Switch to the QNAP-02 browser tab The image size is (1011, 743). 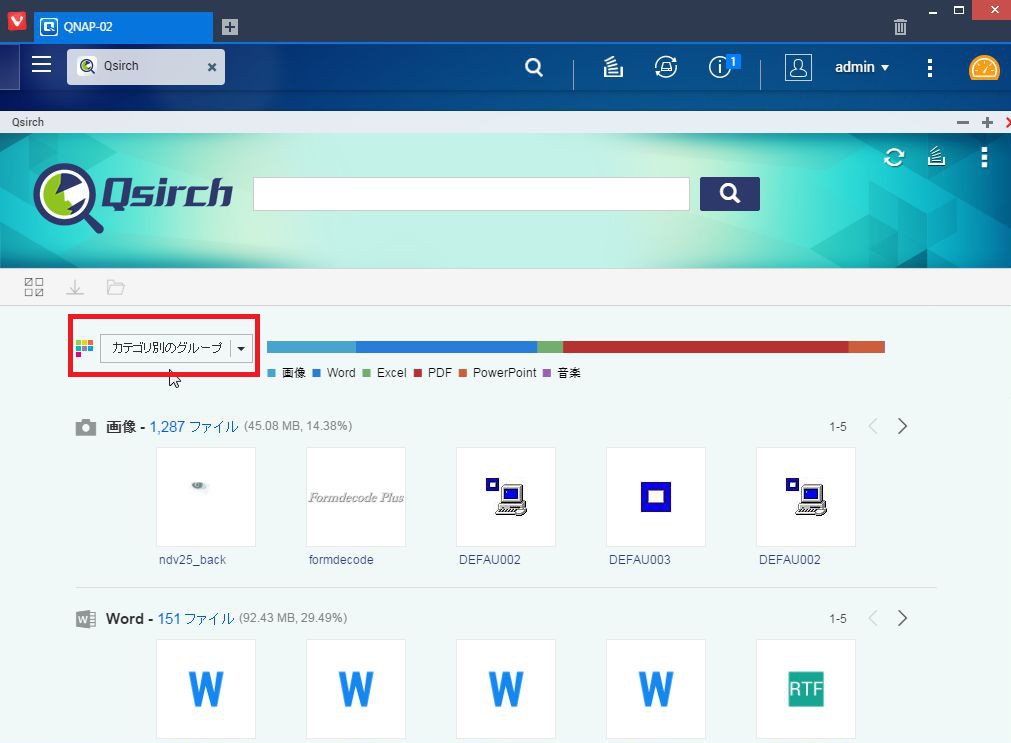point(123,27)
